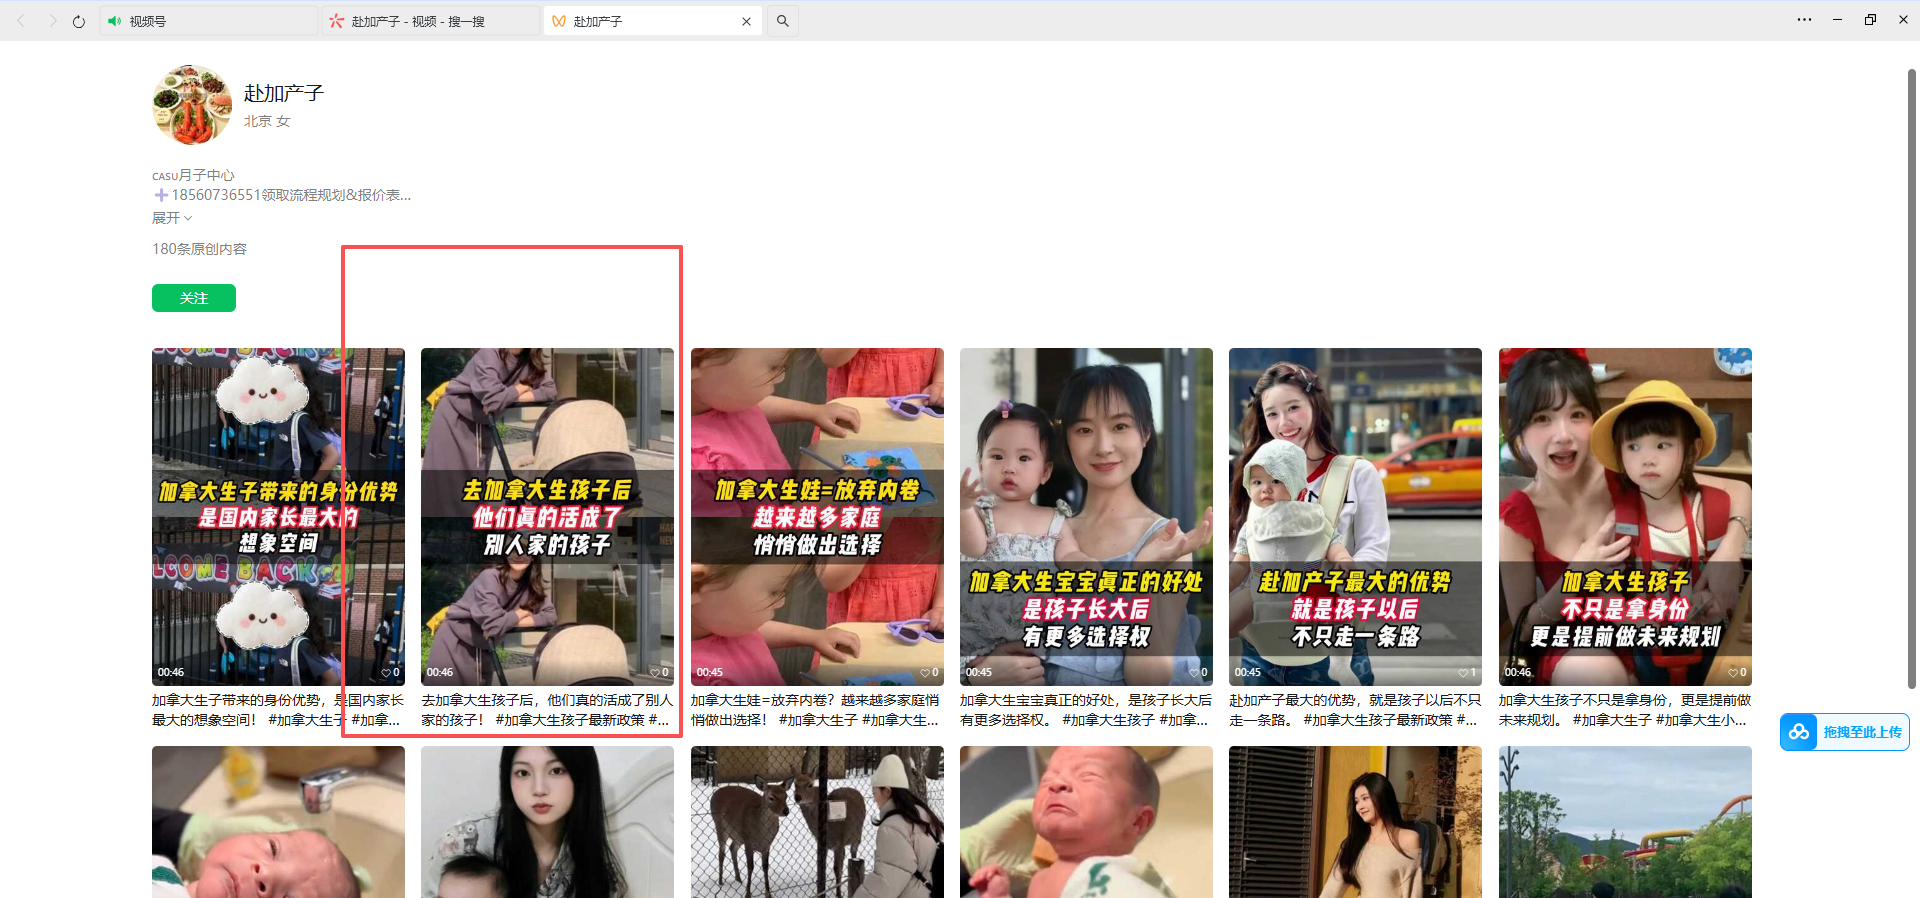Open the water park scenery thumbnail
Image resolution: width=1920 pixels, height=898 pixels.
[1625, 822]
